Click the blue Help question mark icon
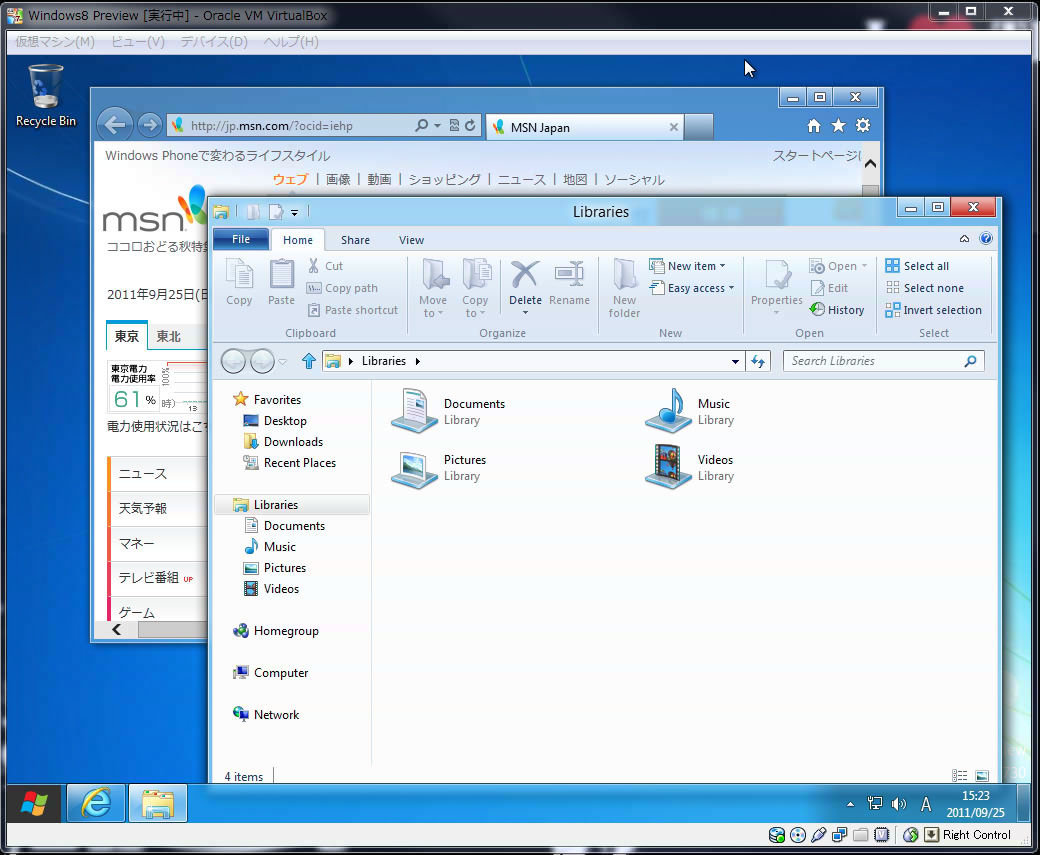1040x855 pixels. pyautogui.click(x=986, y=239)
